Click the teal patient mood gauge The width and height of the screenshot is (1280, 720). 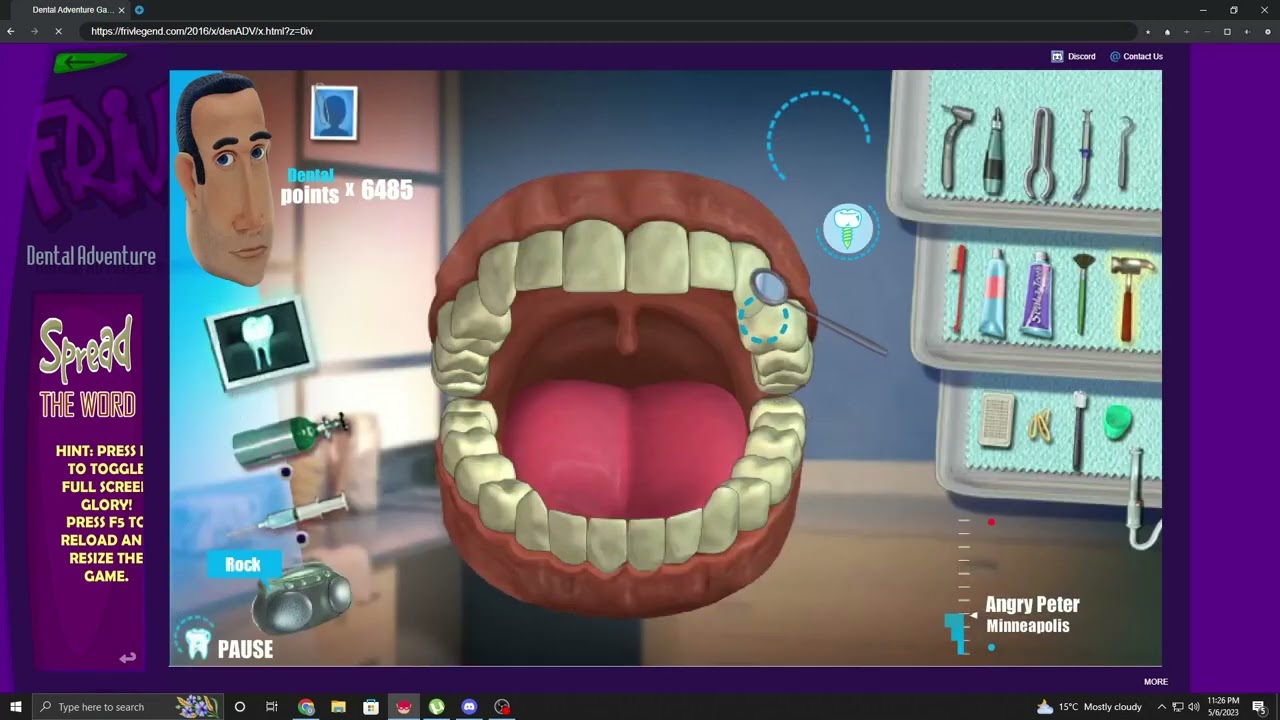coord(957,633)
